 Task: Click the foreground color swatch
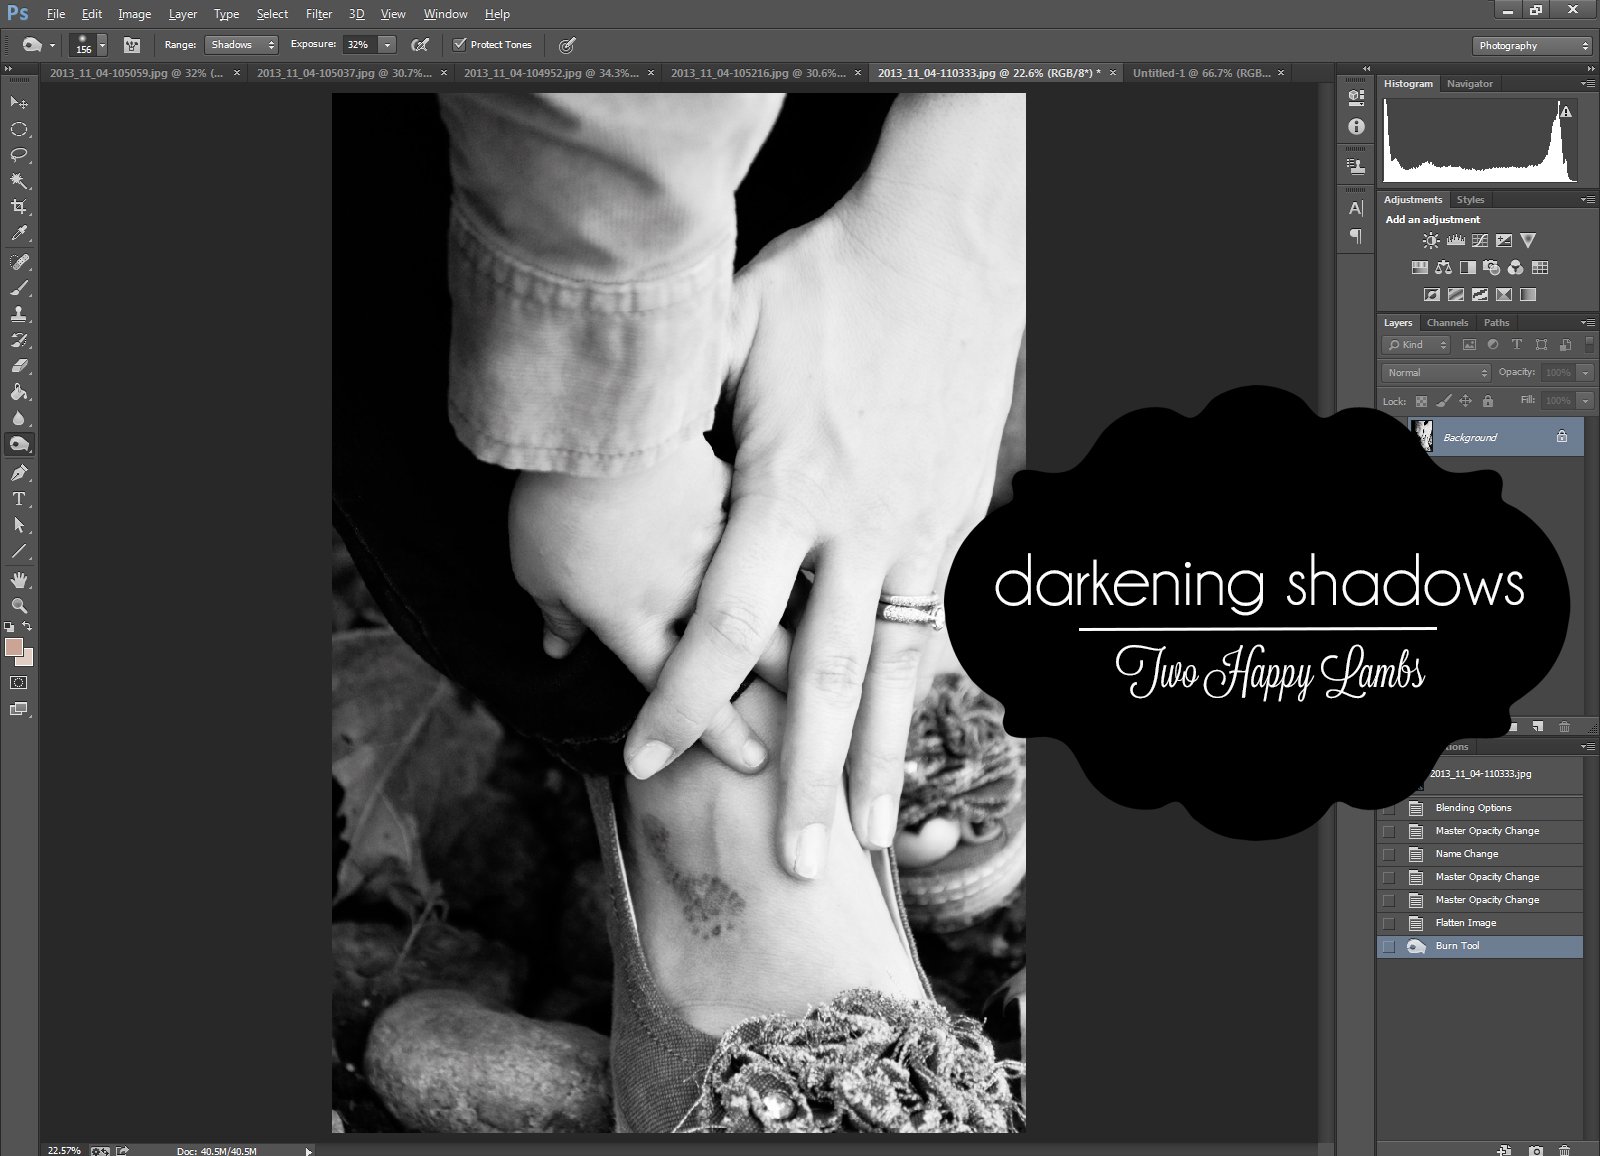pos(14,648)
